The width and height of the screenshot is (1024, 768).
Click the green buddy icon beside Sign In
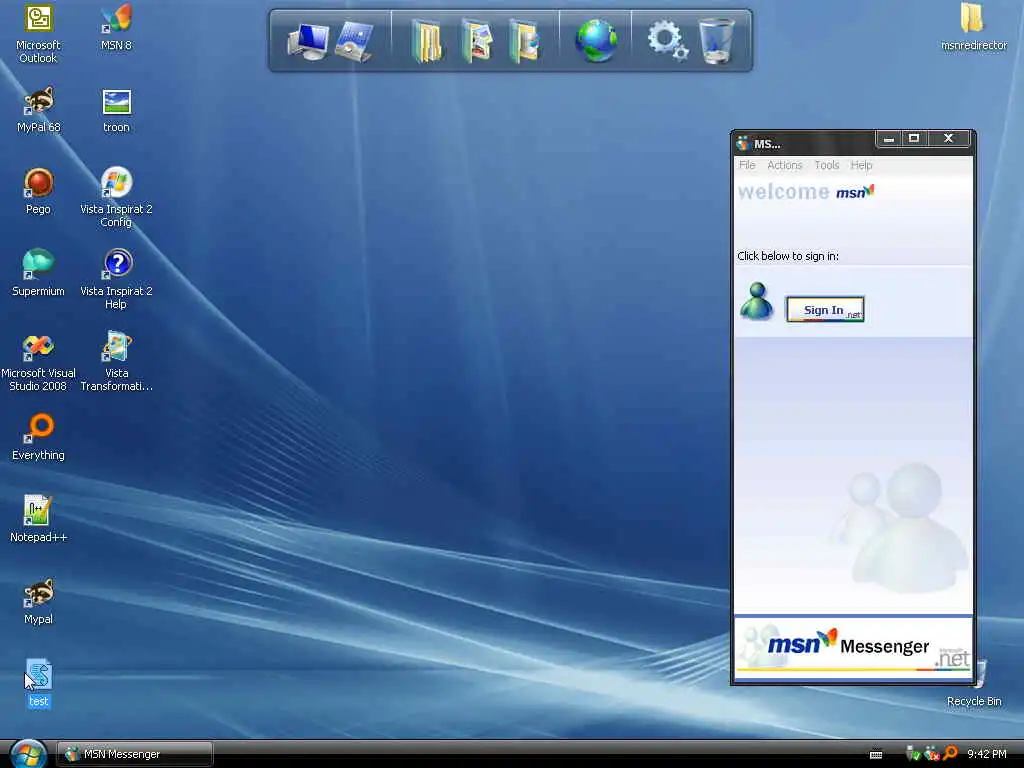click(x=756, y=301)
